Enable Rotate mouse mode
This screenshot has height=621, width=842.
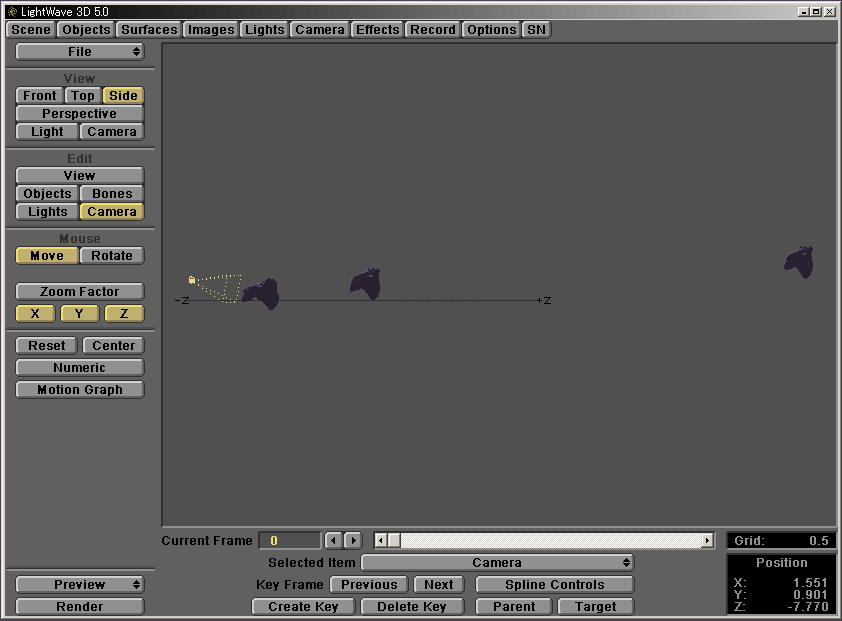coord(111,255)
